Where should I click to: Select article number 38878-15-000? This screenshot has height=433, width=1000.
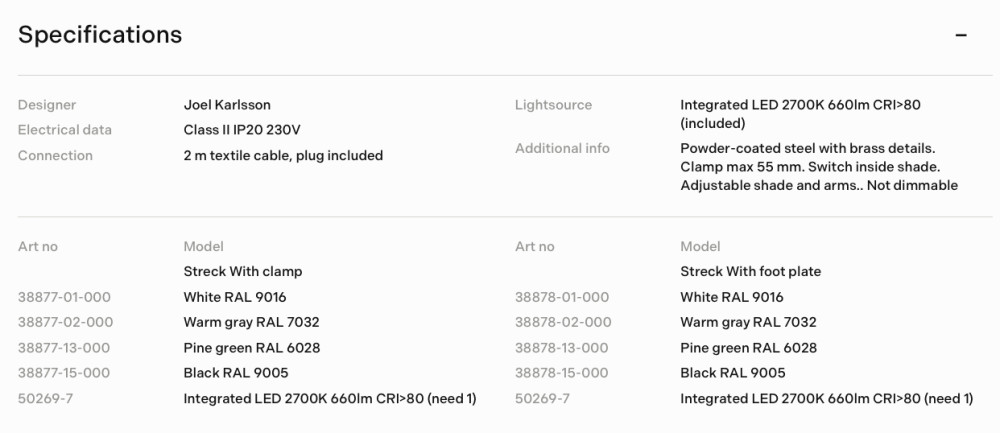(561, 373)
